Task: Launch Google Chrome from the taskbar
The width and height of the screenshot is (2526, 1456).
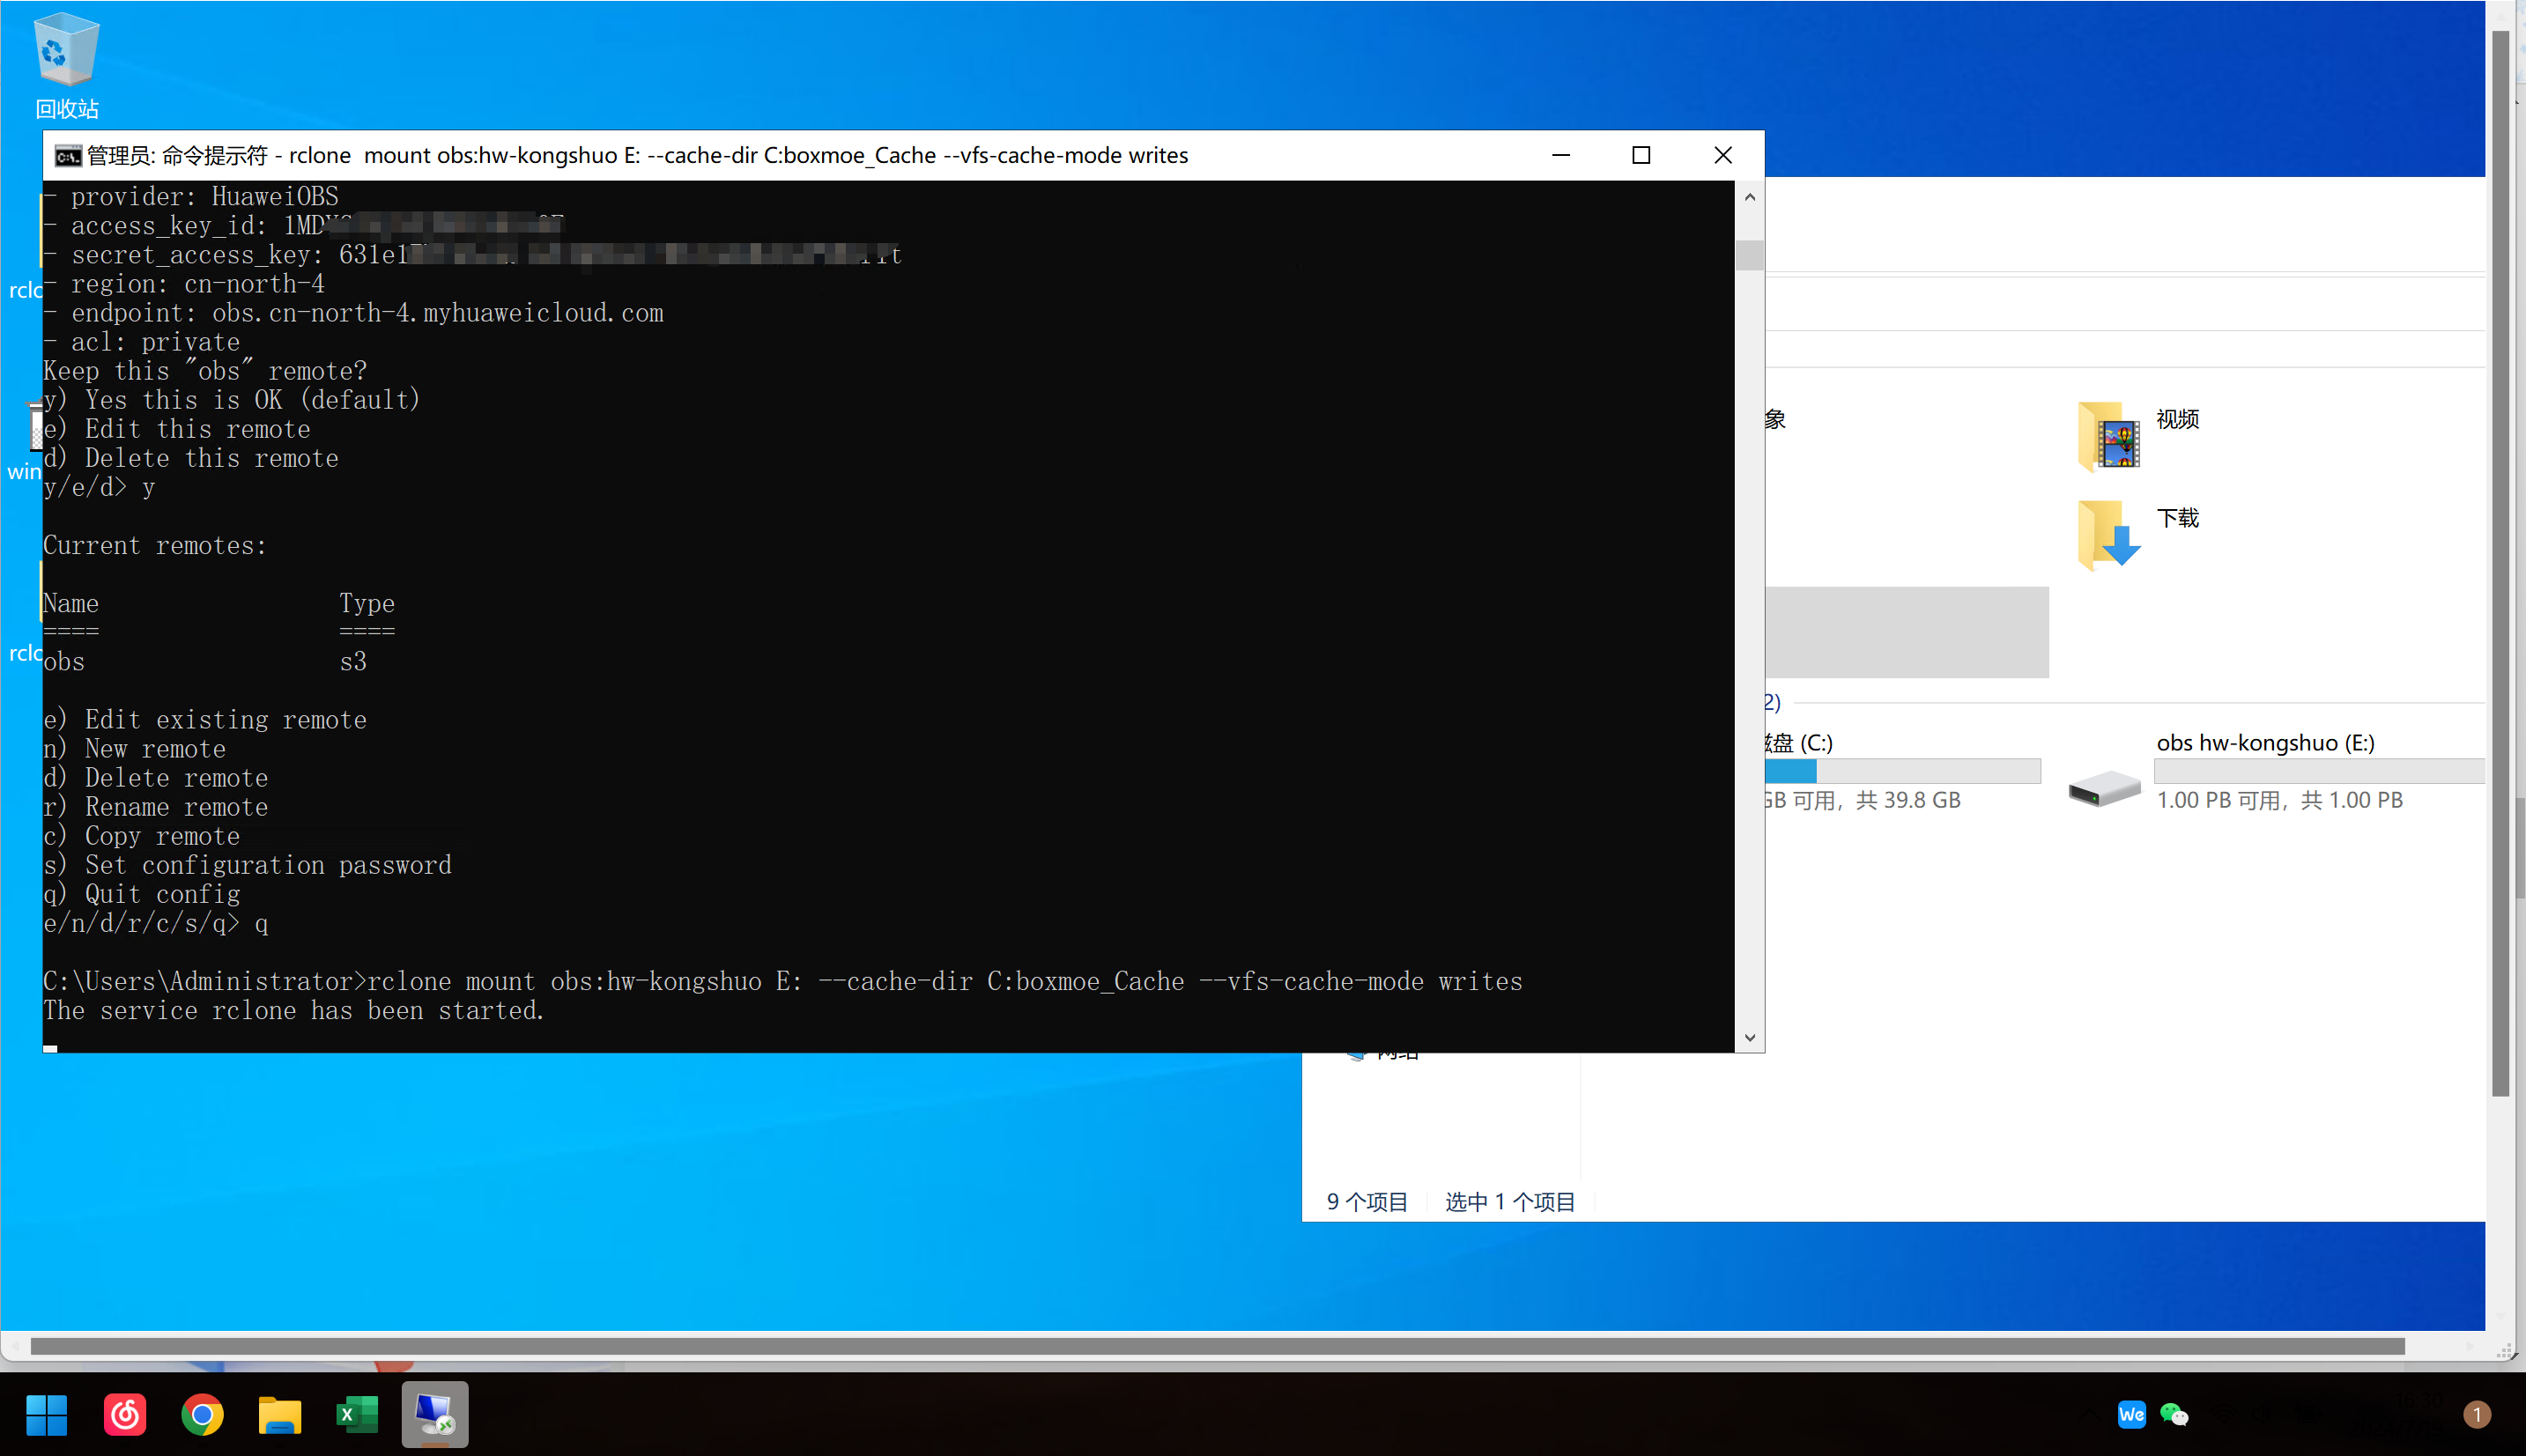Action: (x=202, y=1415)
